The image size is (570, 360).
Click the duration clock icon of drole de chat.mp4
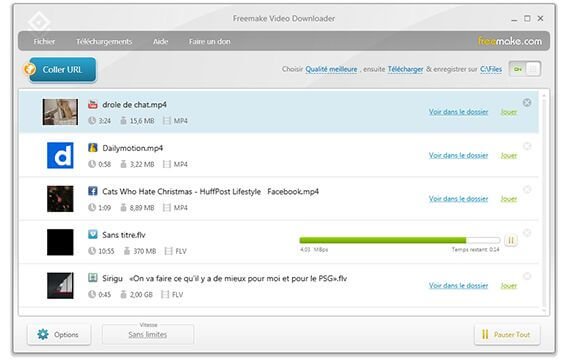pos(92,120)
